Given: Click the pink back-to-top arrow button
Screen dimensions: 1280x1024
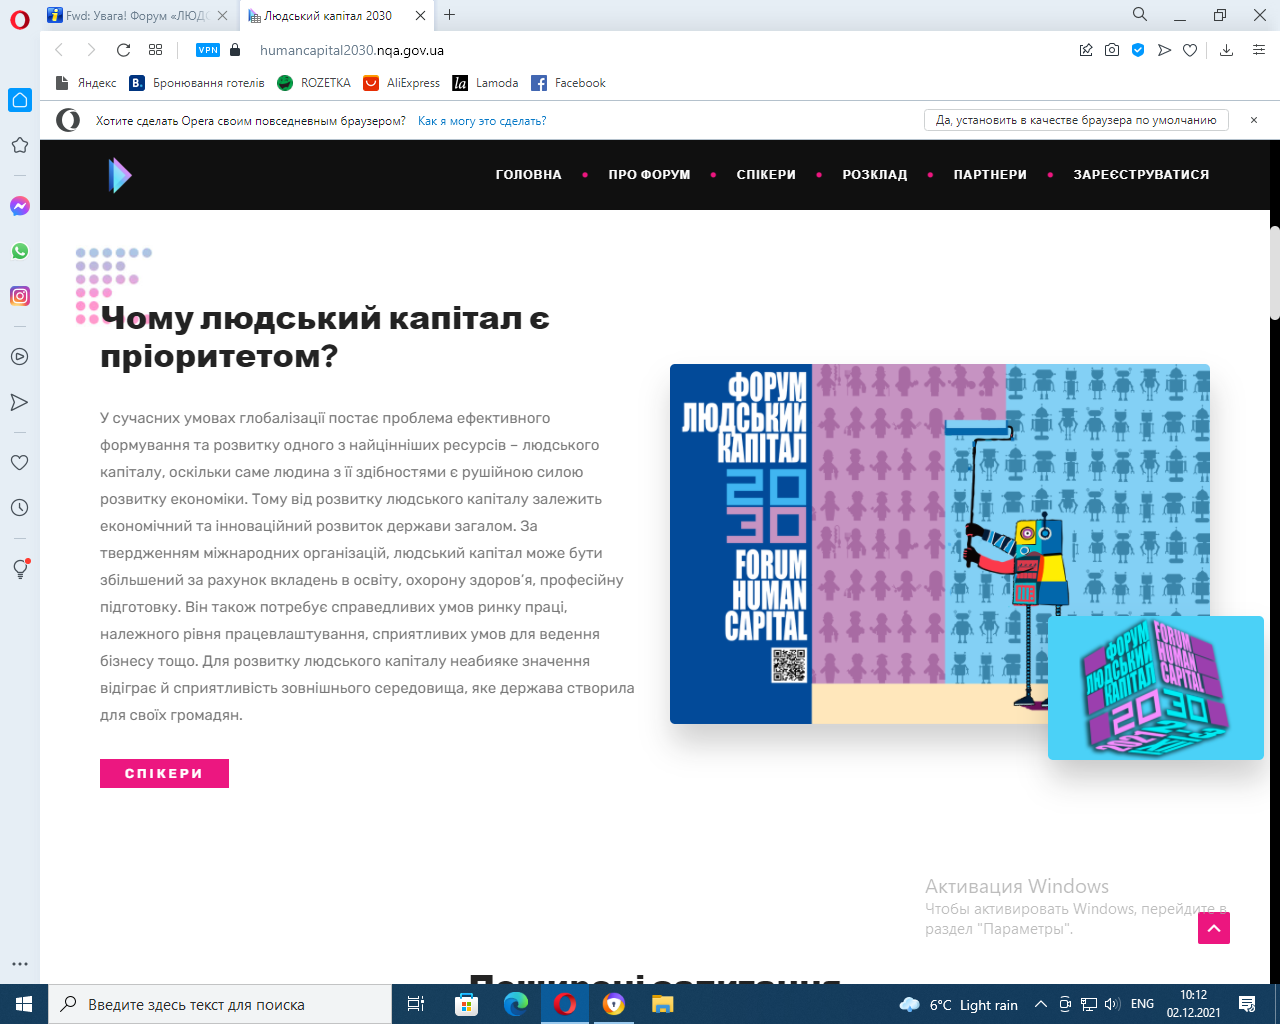Looking at the screenshot, I should tap(1214, 928).
